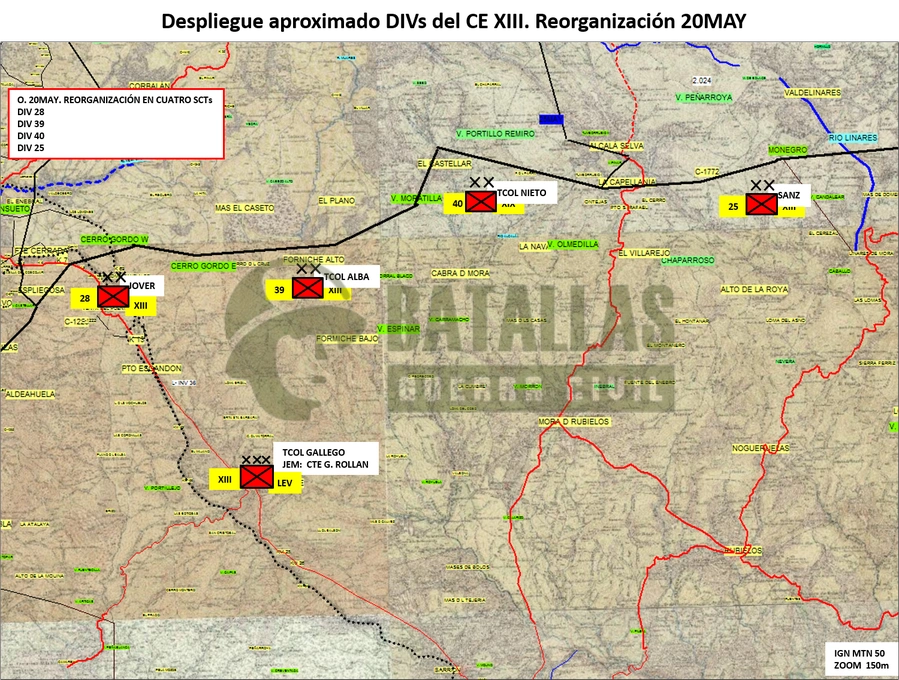This screenshot has width=899, height=680.
Task: Click the "CORBALAN" label
Action: click(151, 85)
